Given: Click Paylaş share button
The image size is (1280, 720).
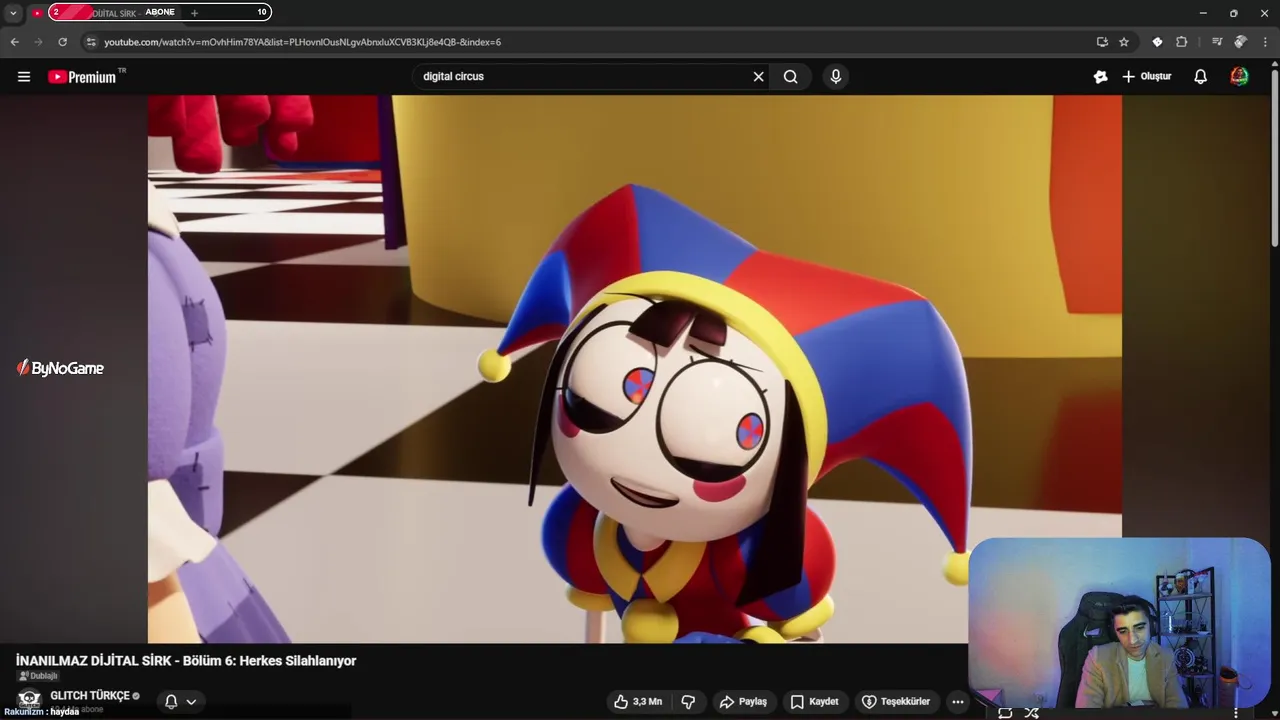Looking at the screenshot, I should [x=743, y=702].
